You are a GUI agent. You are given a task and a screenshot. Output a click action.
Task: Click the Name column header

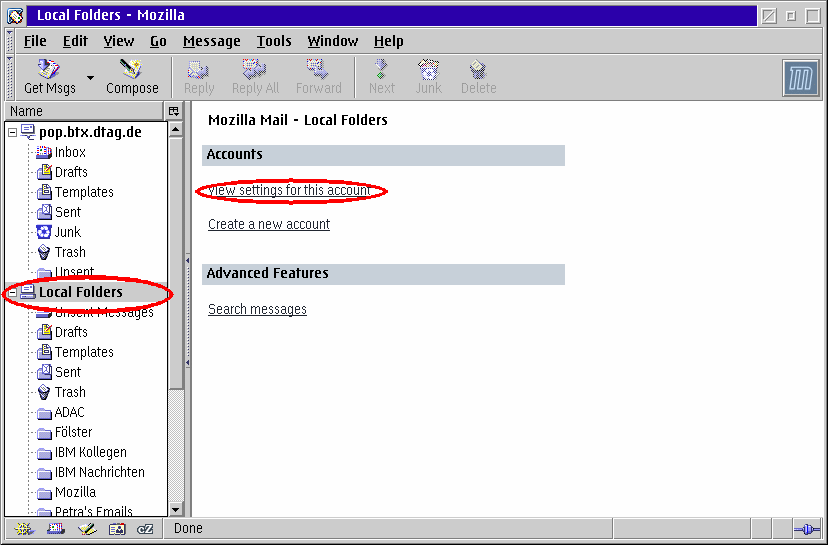coord(84,111)
